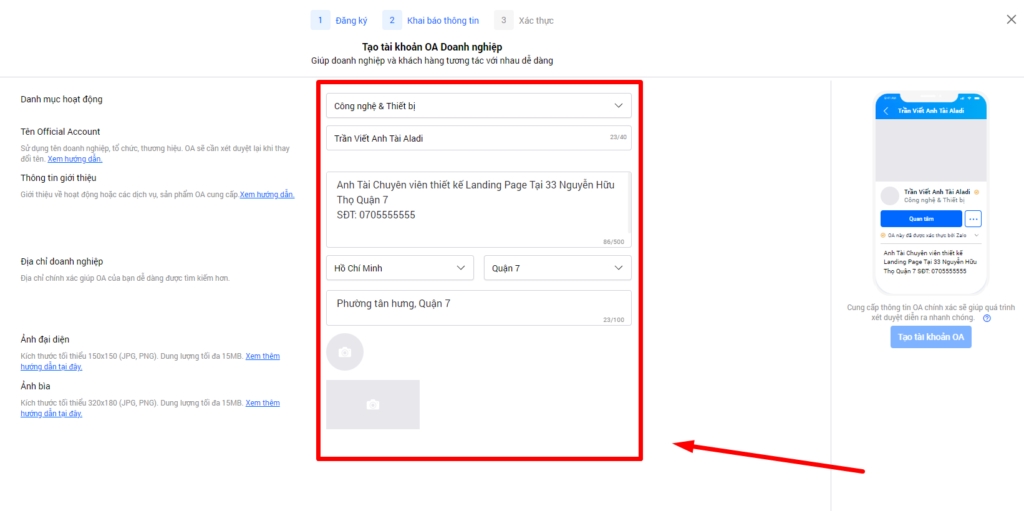Click back arrow in phone preview header
The image size is (1024, 511).
[x=886, y=111]
